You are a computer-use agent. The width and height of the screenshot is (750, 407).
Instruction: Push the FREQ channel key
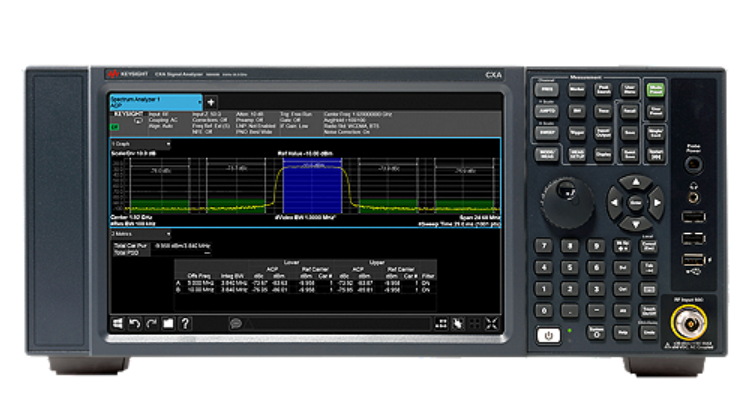(547, 89)
